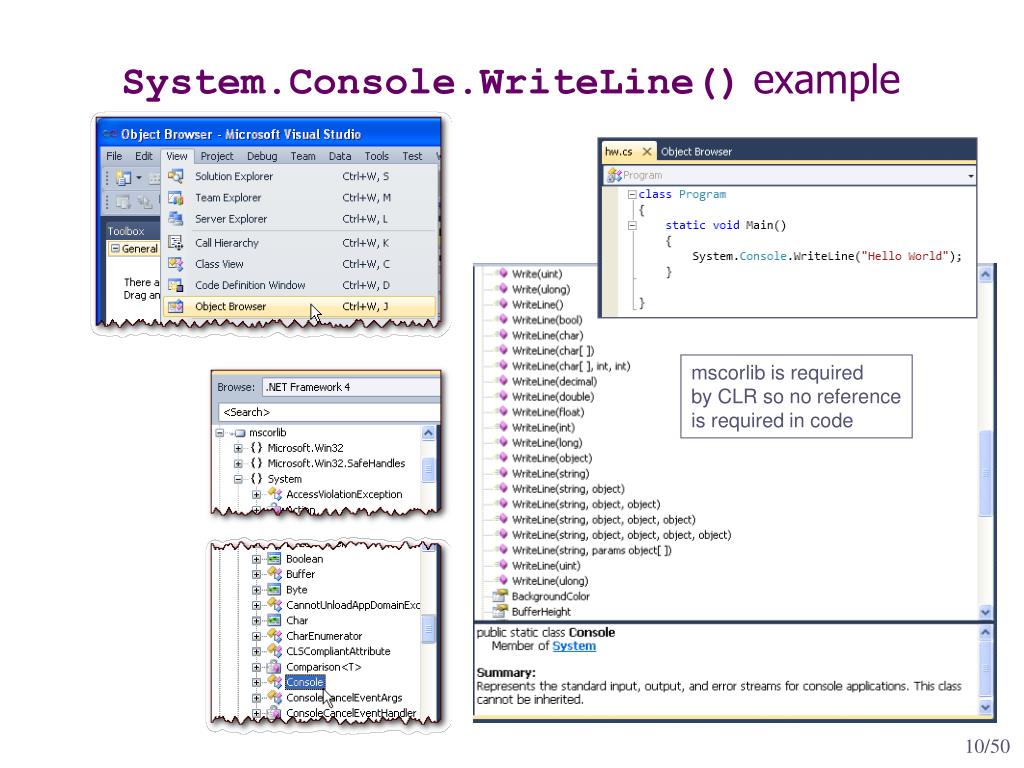
Task: Select the "WriteLine(char[ ], int, int)" member
Action: coord(571,366)
